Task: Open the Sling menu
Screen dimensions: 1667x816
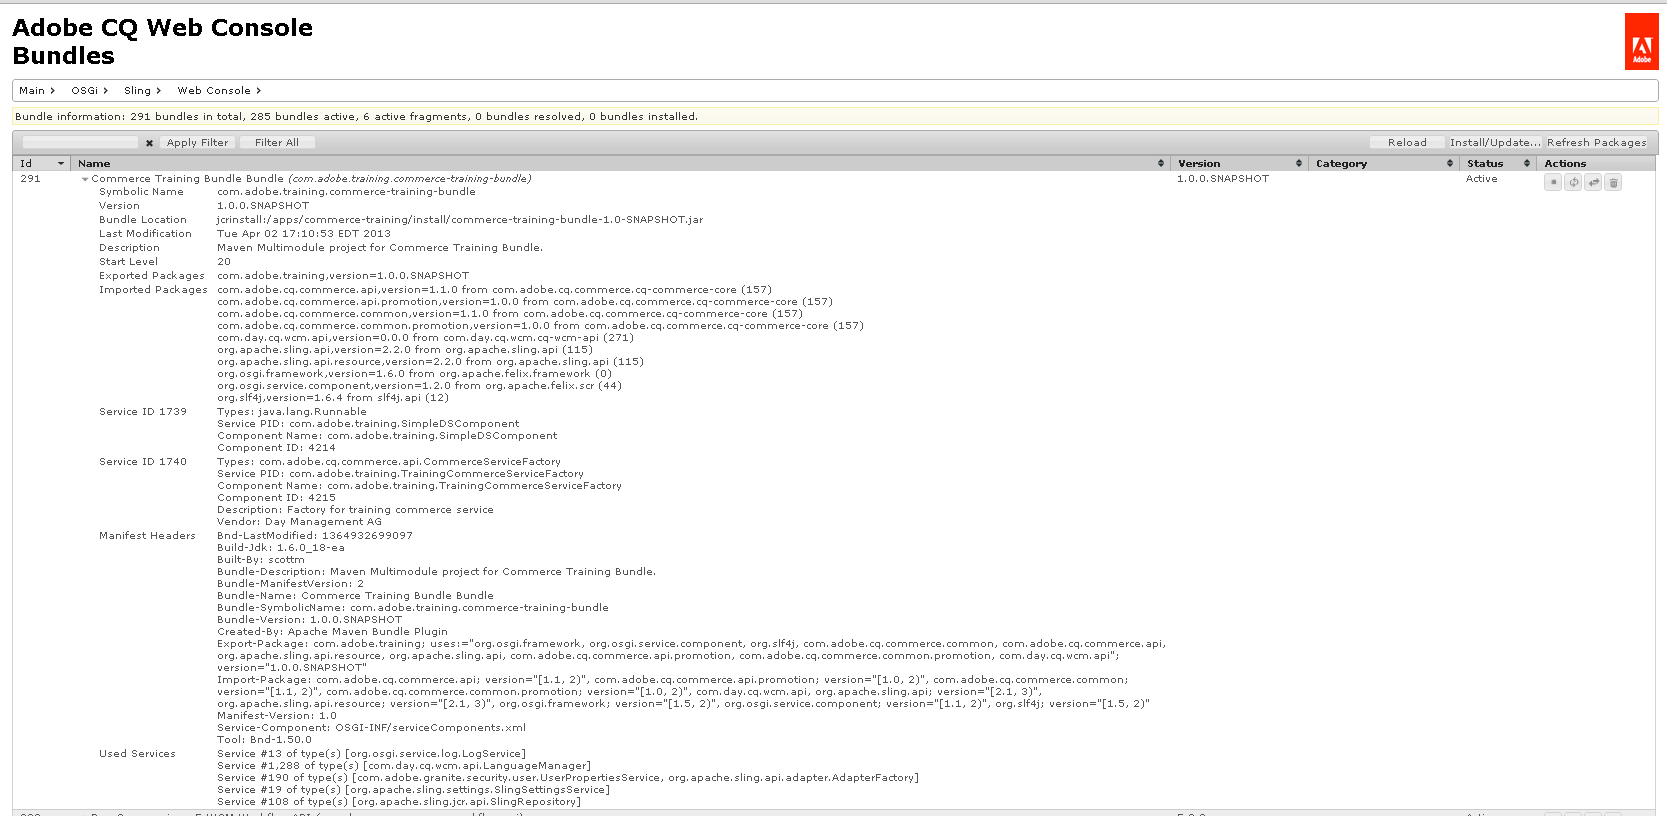Action: [142, 90]
